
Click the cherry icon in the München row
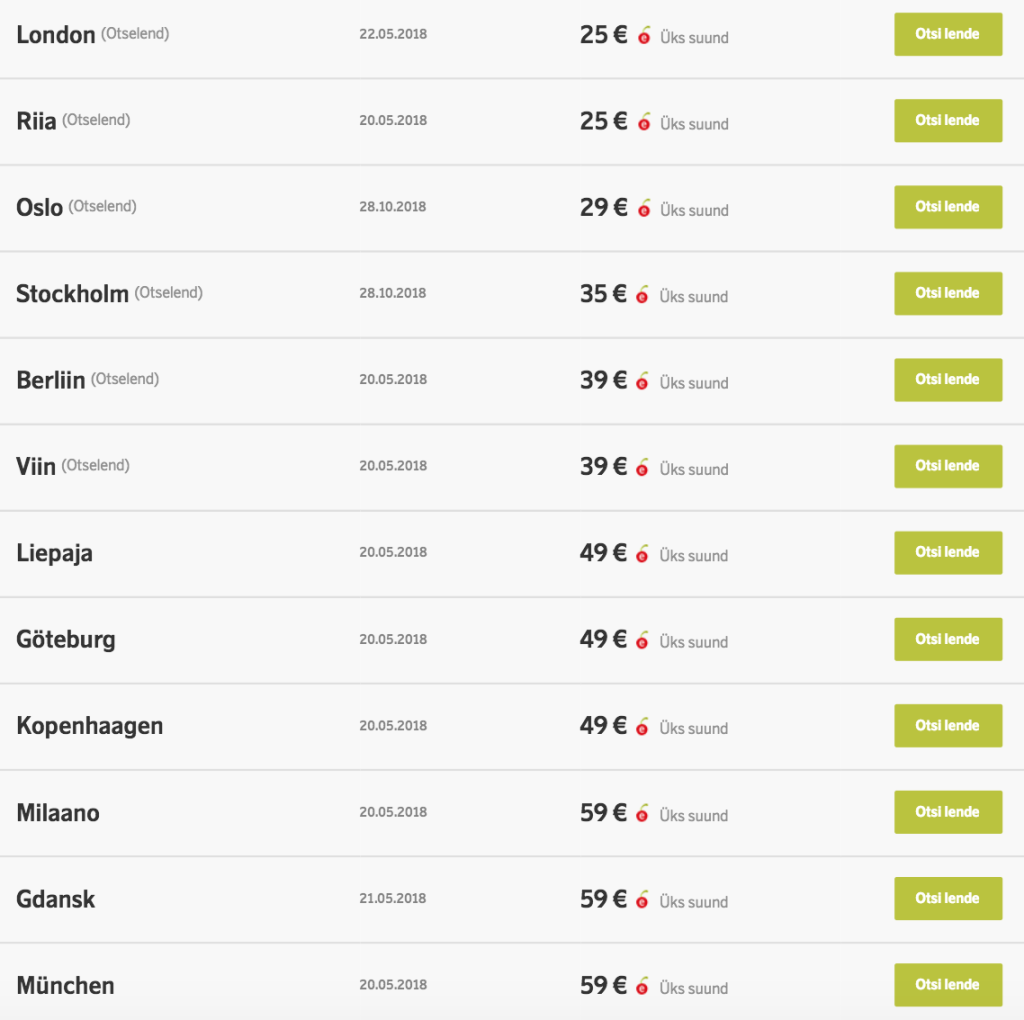pos(644,987)
